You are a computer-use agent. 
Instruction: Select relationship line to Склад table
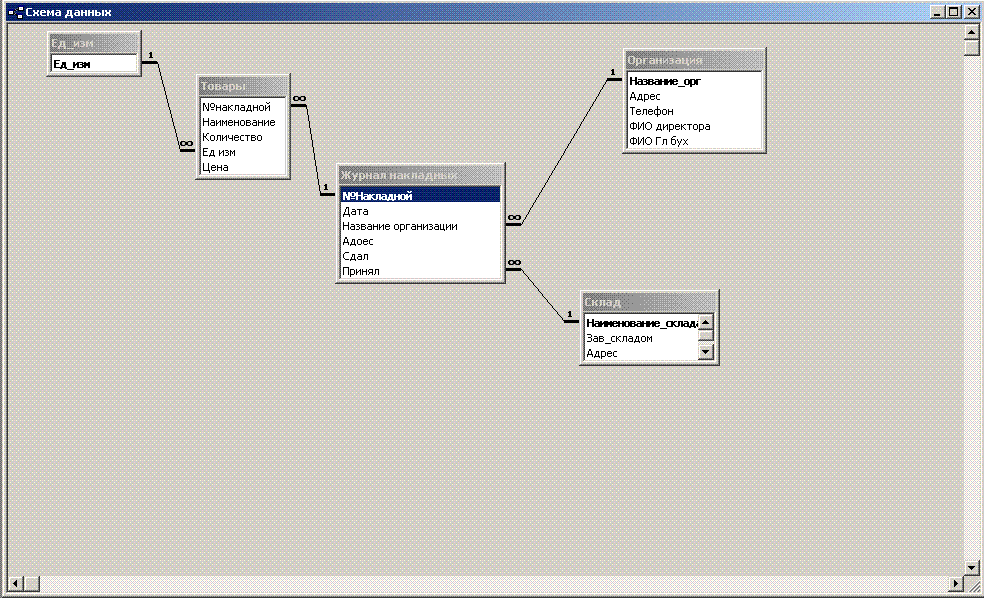tap(542, 295)
